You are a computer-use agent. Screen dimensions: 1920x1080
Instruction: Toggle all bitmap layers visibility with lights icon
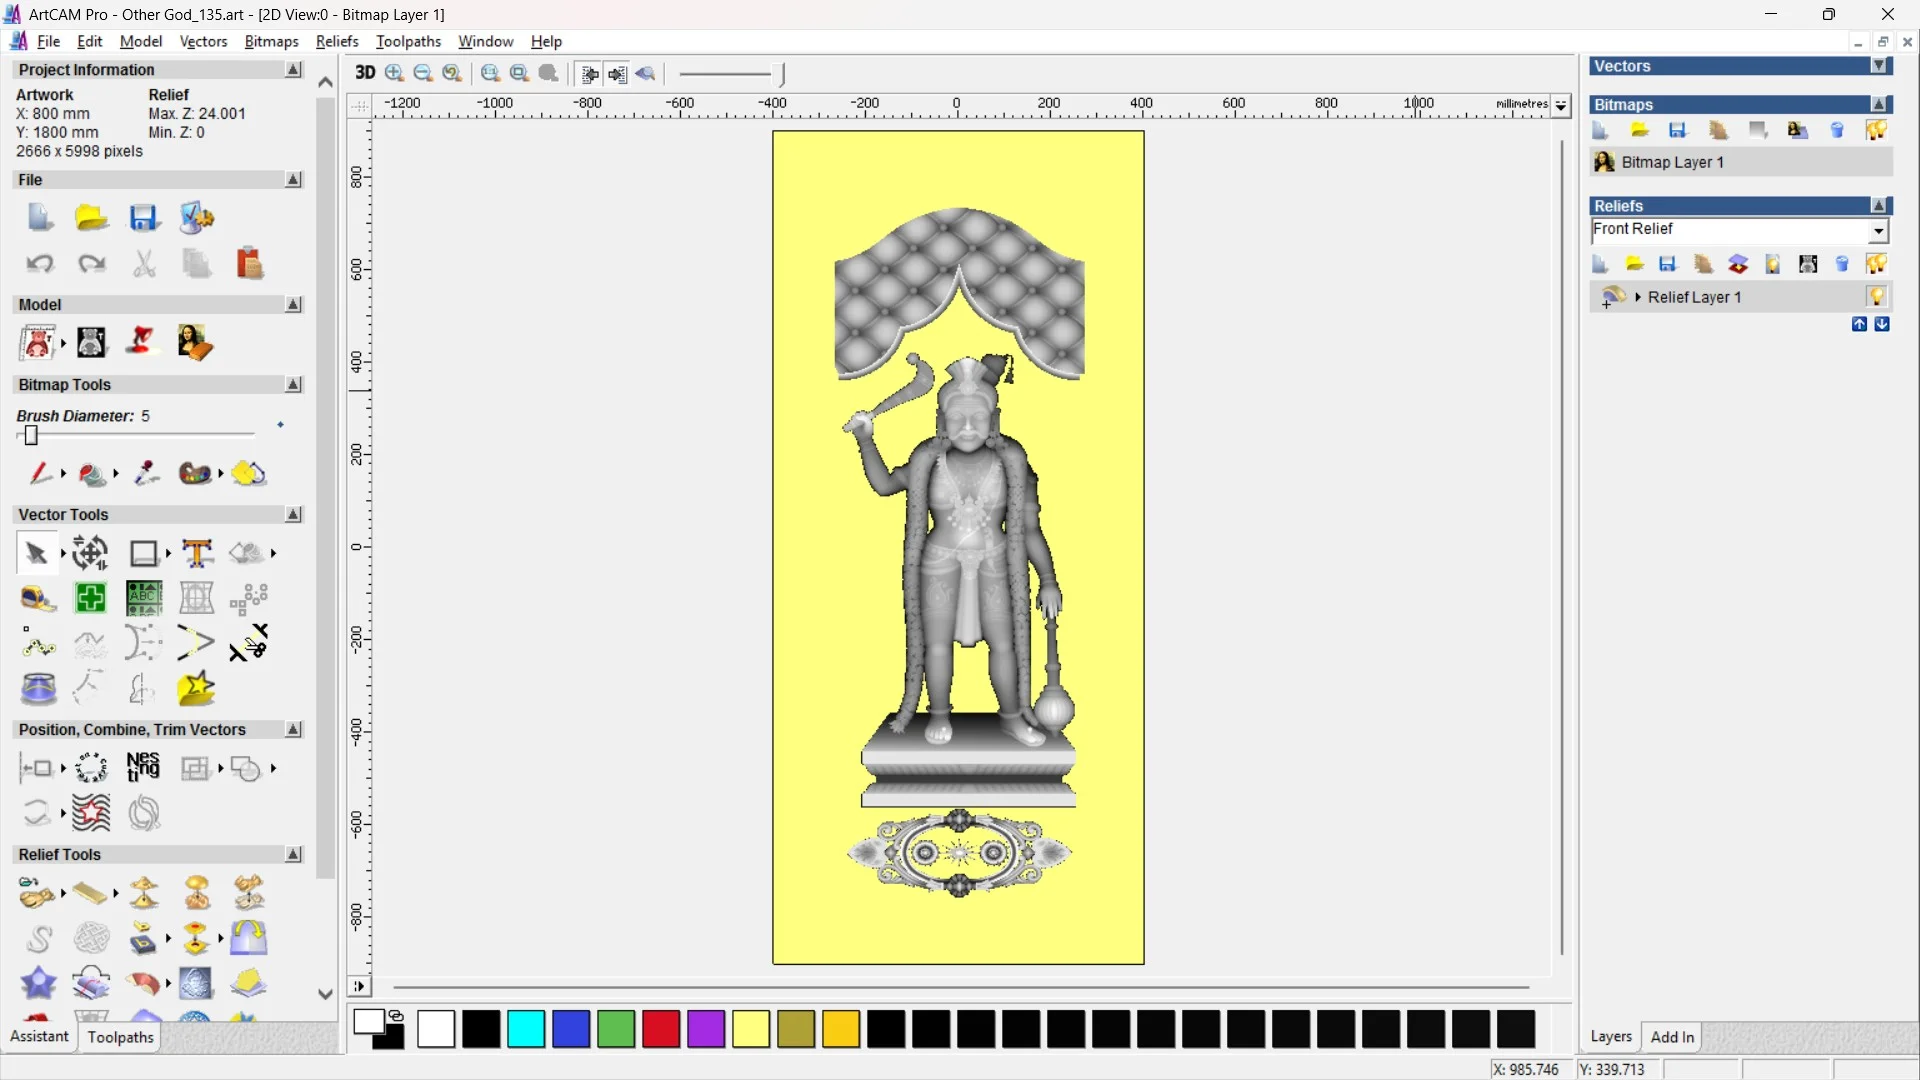coord(1877,130)
